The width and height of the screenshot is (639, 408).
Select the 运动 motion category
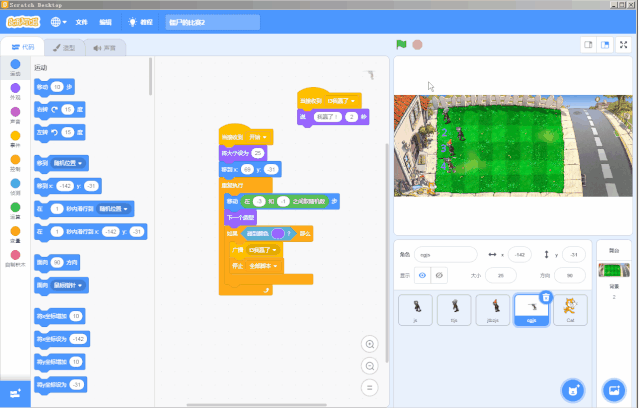pos(15,68)
